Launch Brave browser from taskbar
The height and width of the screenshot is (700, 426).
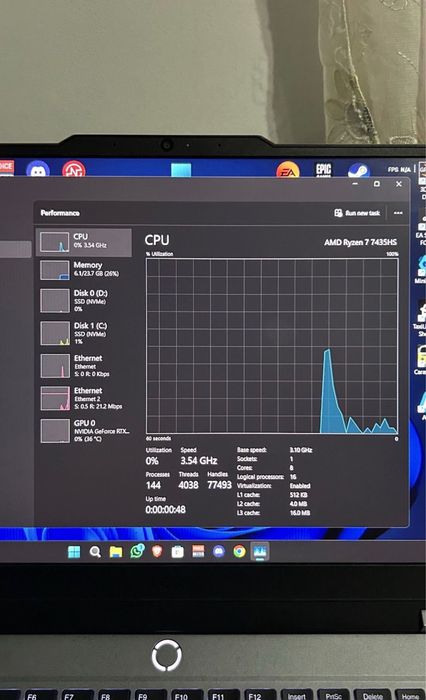click(157, 552)
